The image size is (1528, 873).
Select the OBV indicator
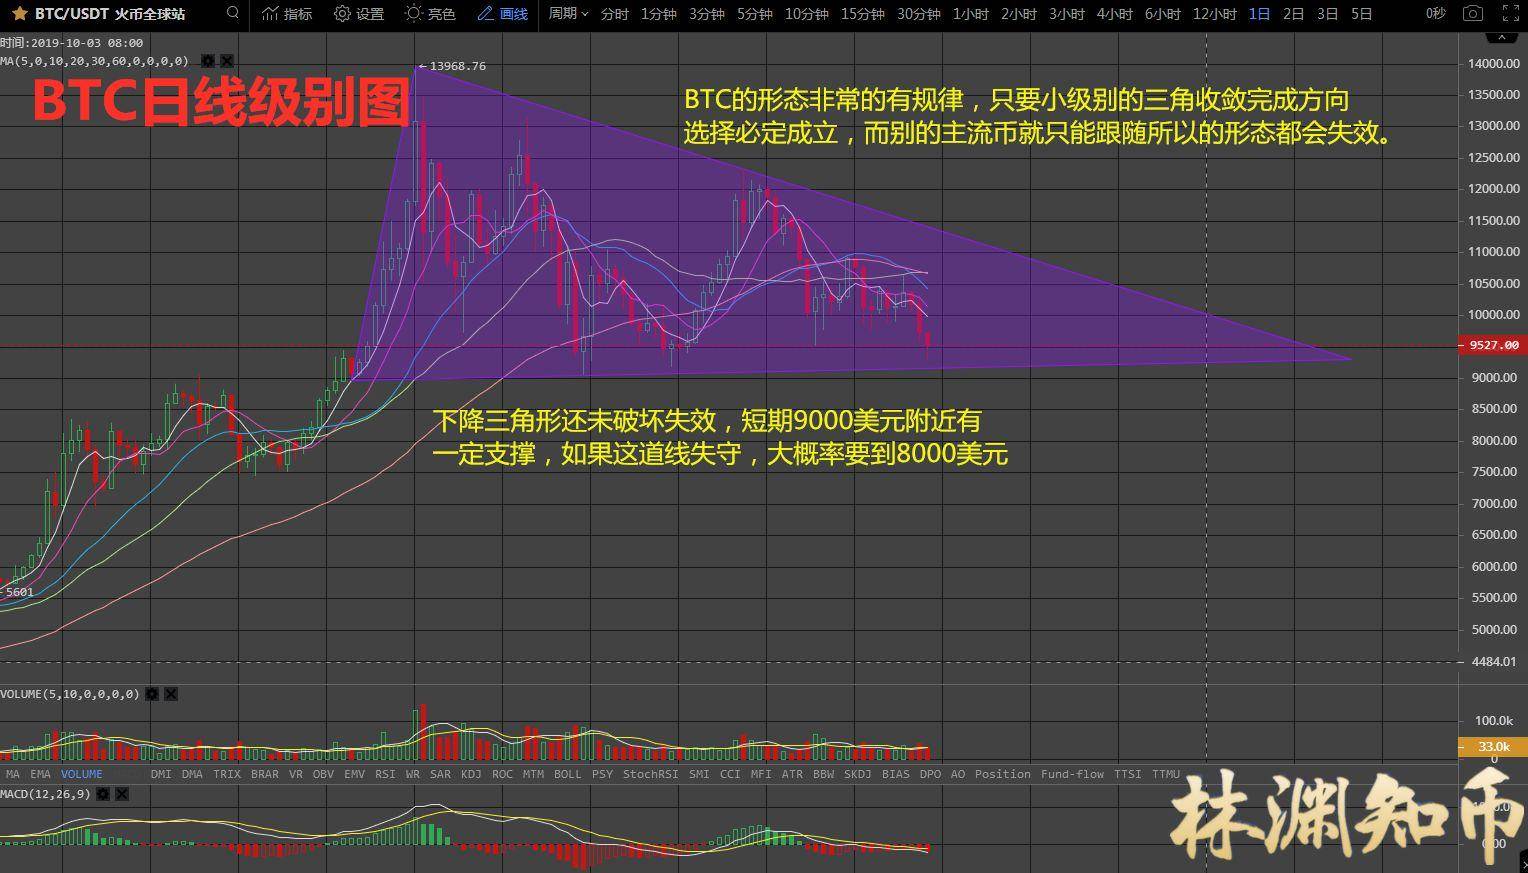tap(323, 774)
